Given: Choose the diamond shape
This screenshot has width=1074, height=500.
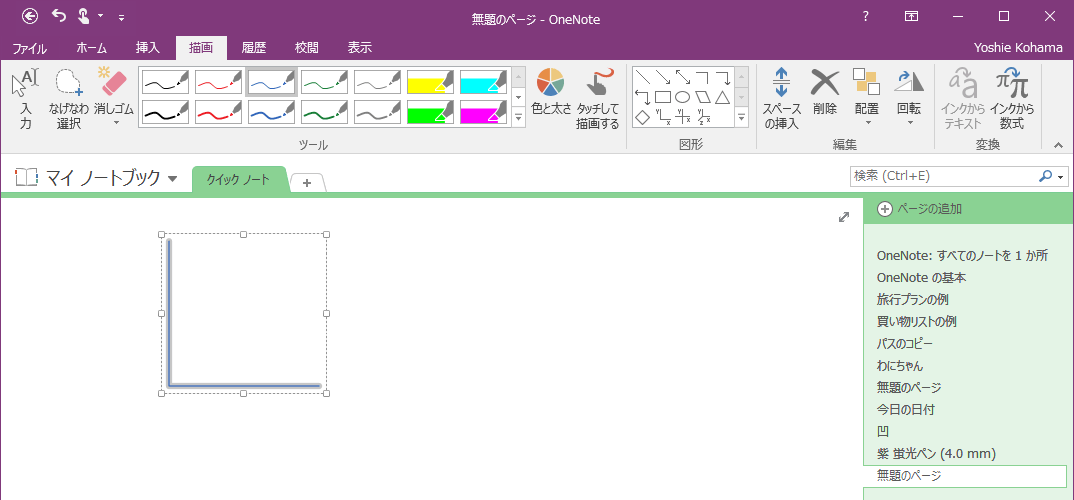Looking at the screenshot, I should 642,117.
